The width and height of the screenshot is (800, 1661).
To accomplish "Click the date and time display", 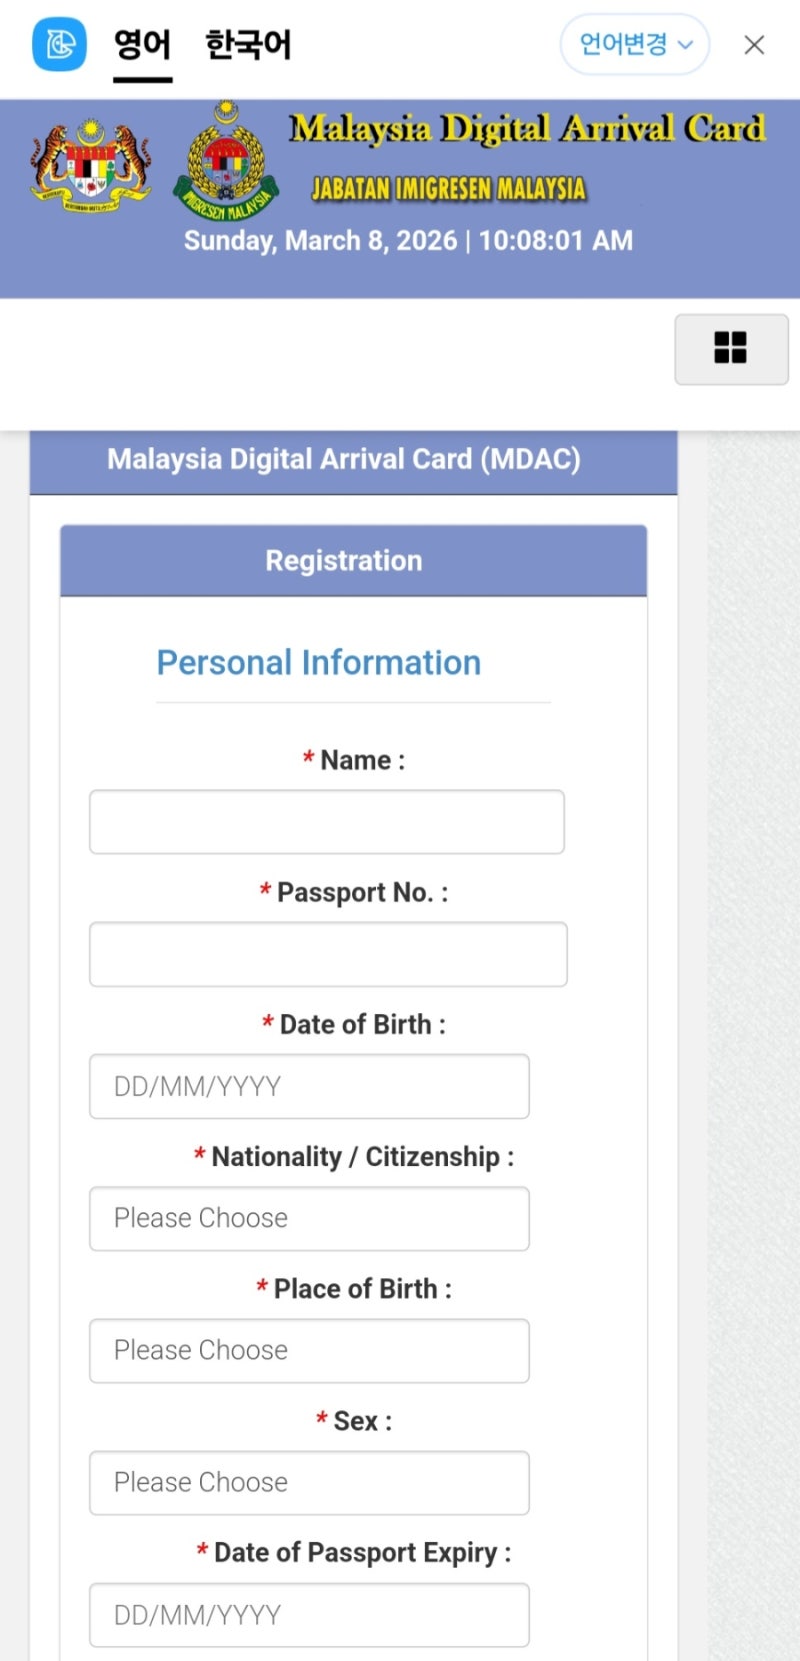I will [408, 241].
